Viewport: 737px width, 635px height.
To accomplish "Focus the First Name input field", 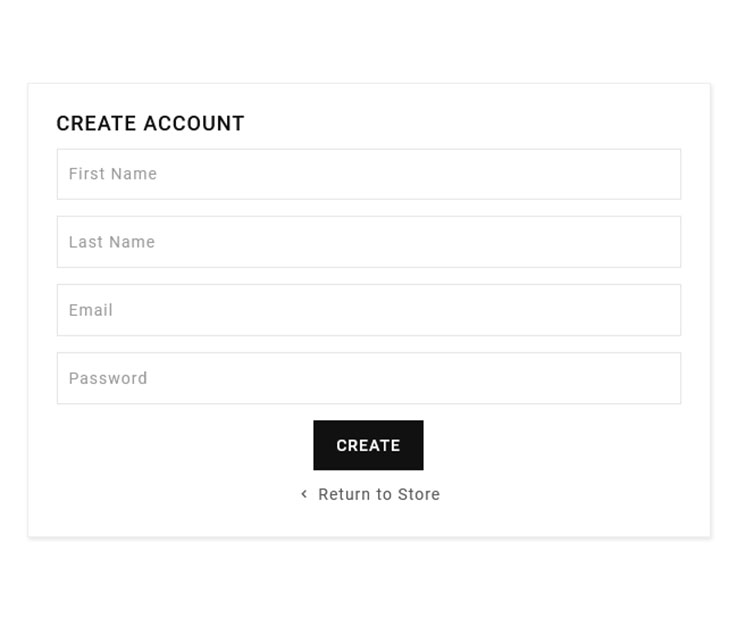I will 368,174.
